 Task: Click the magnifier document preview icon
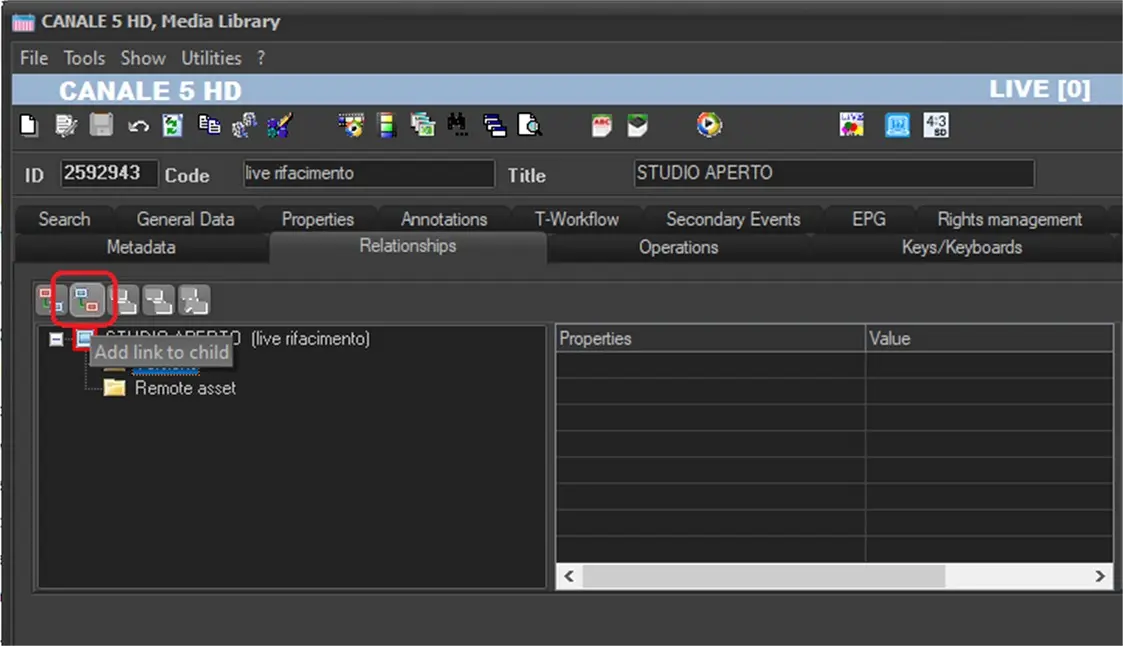[530, 125]
